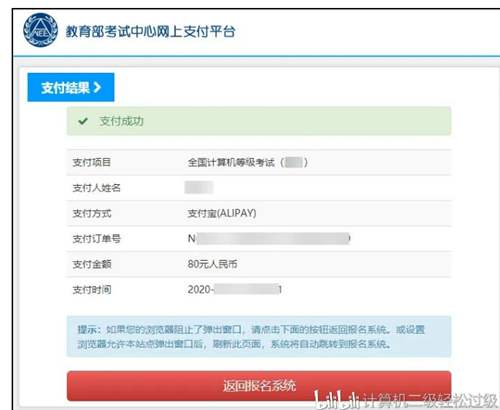
Task: Click the 2020 payment time value
Action: click(x=235, y=289)
